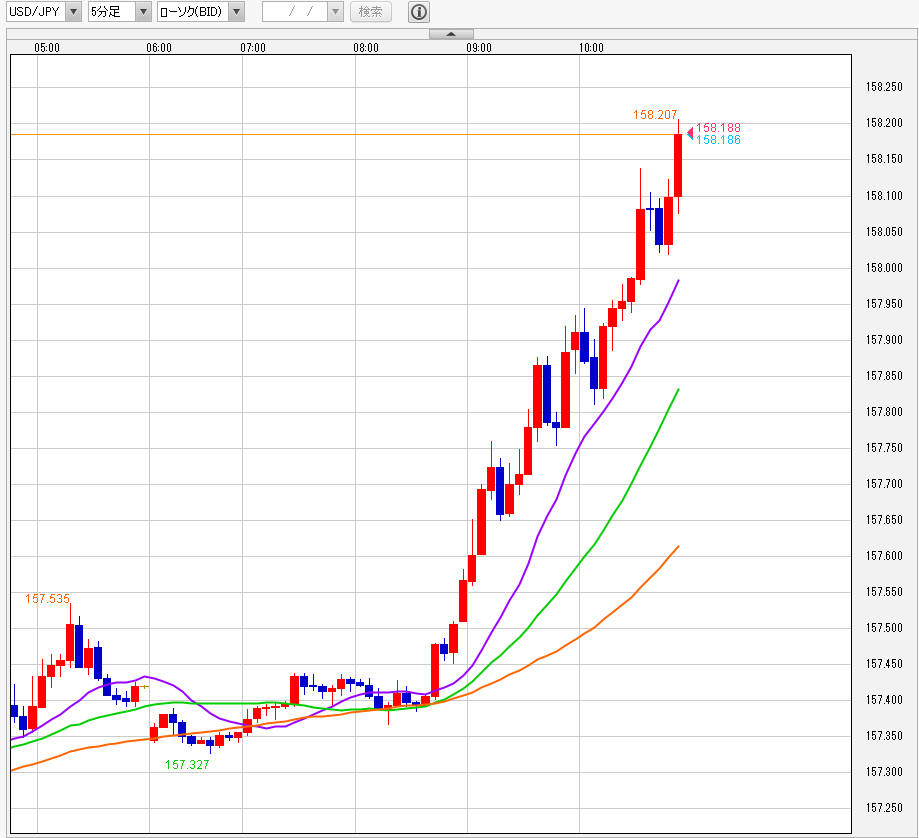Image resolution: width=919 pixels, height=838 pixels.
Task: Click the 157.250 price axis label
Action: pyautogui.click(x=884, y=808)
